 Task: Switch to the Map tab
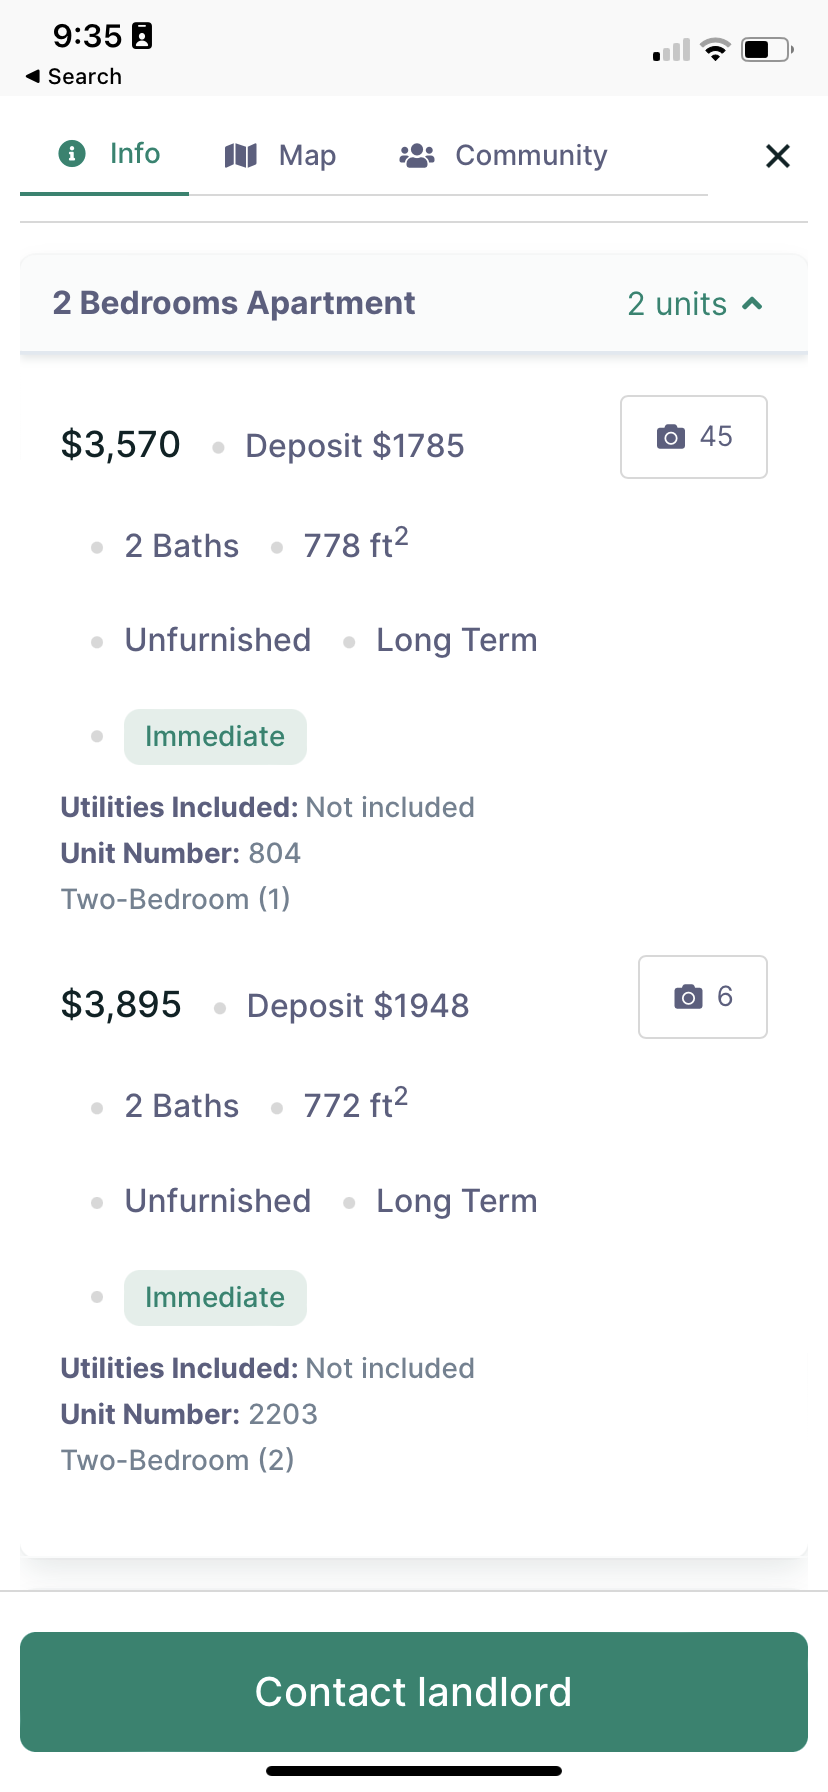(307, 155)
